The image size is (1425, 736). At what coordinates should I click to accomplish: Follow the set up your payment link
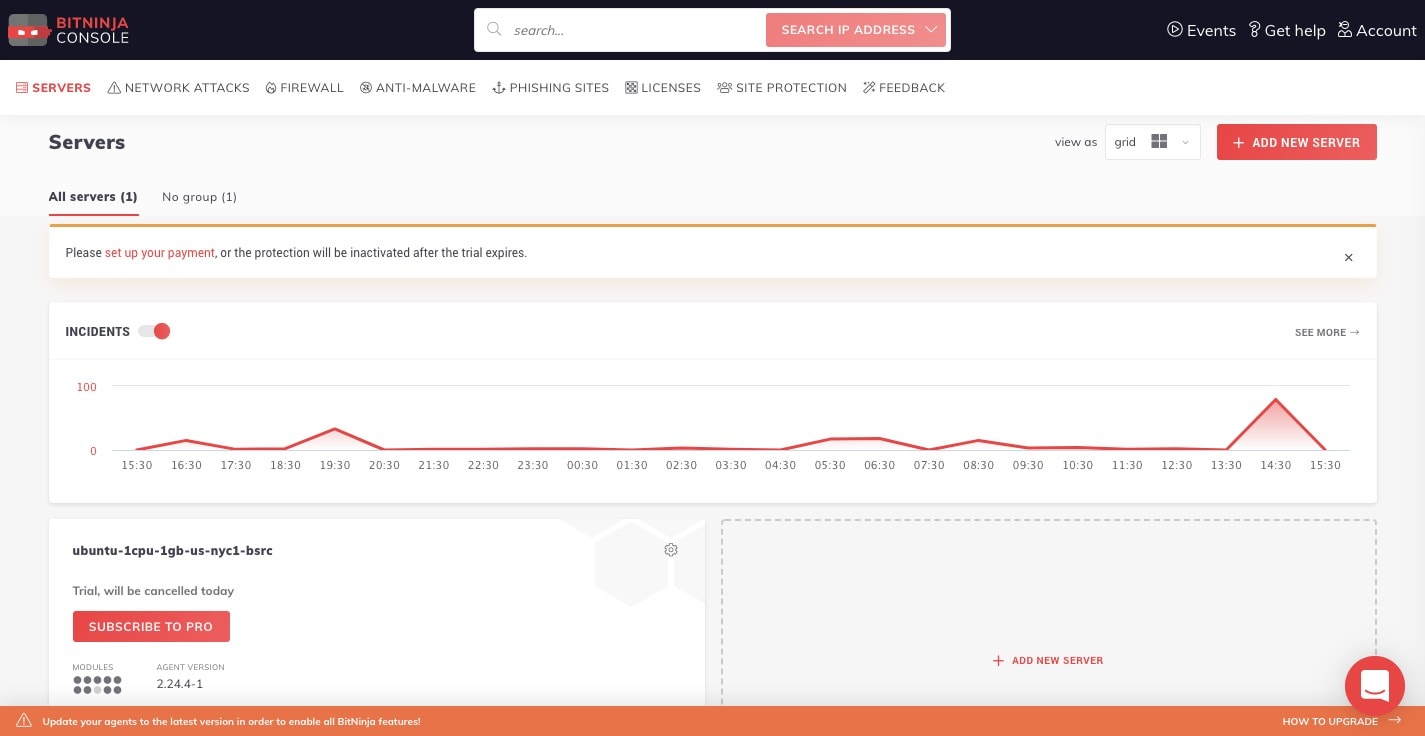tap(160, 253)
